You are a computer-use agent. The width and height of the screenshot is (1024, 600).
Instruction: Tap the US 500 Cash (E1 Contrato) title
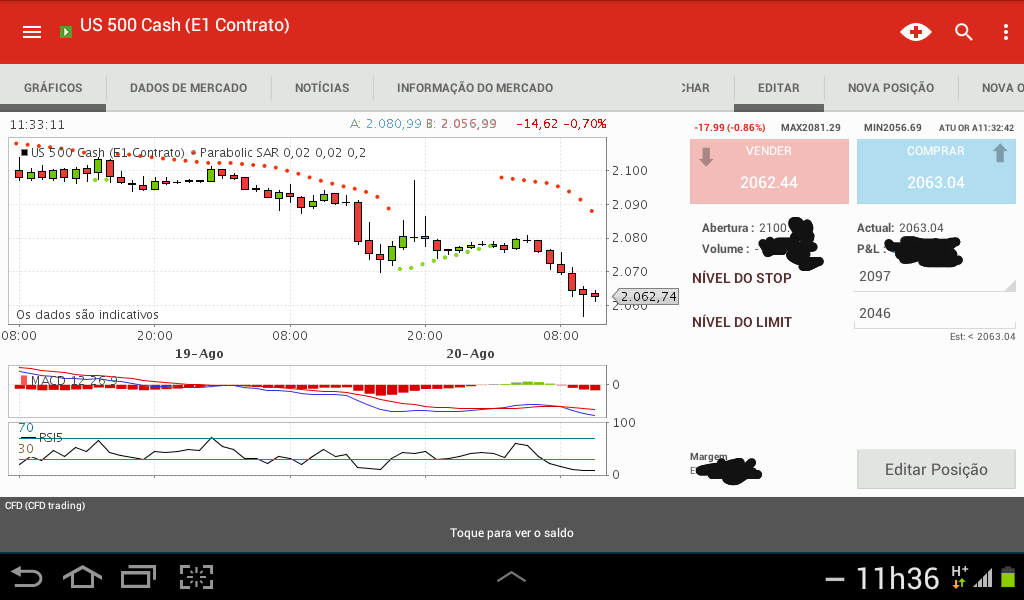185,25
